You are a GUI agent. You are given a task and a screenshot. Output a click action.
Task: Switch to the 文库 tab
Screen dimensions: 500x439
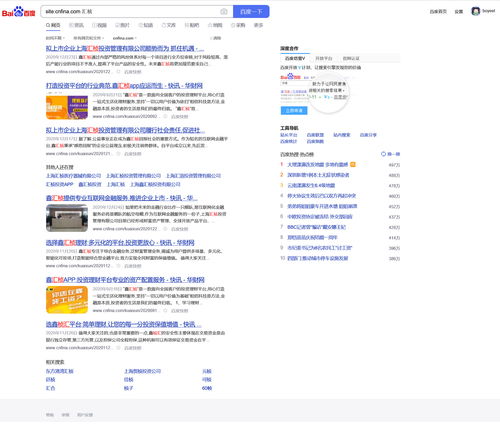[169, 25]
